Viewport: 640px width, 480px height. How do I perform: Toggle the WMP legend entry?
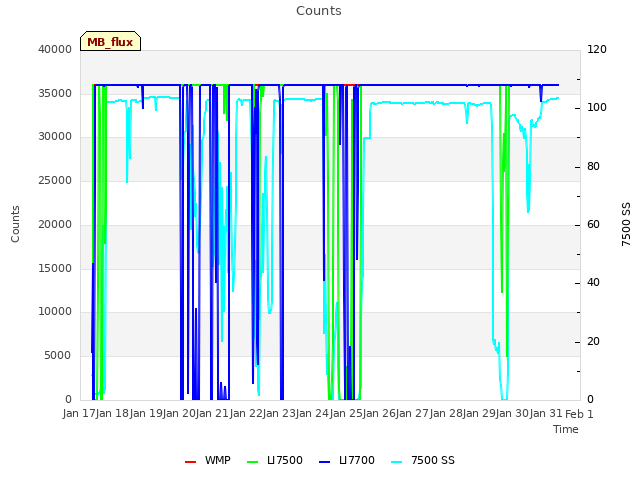[208, 460]
